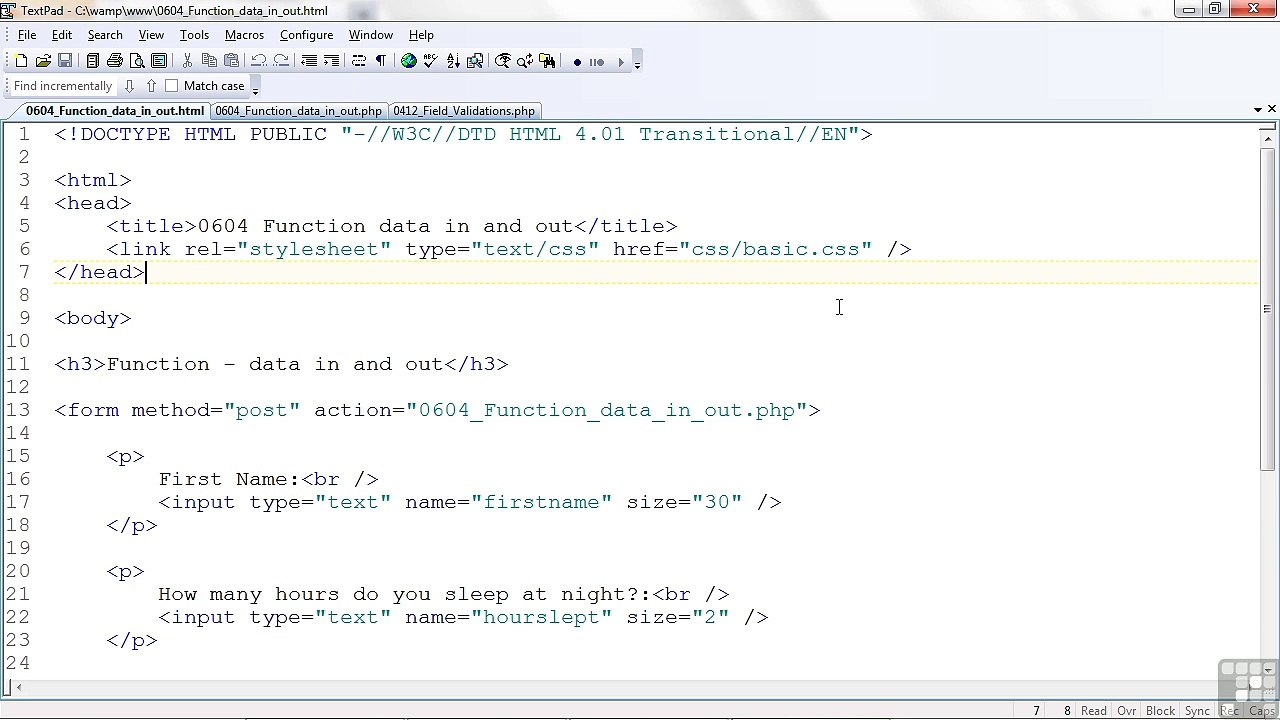The height and width of the screenshot is (720, 1280).
Task: Decrease indent with the unindent icon
Action: pos(309,61)
